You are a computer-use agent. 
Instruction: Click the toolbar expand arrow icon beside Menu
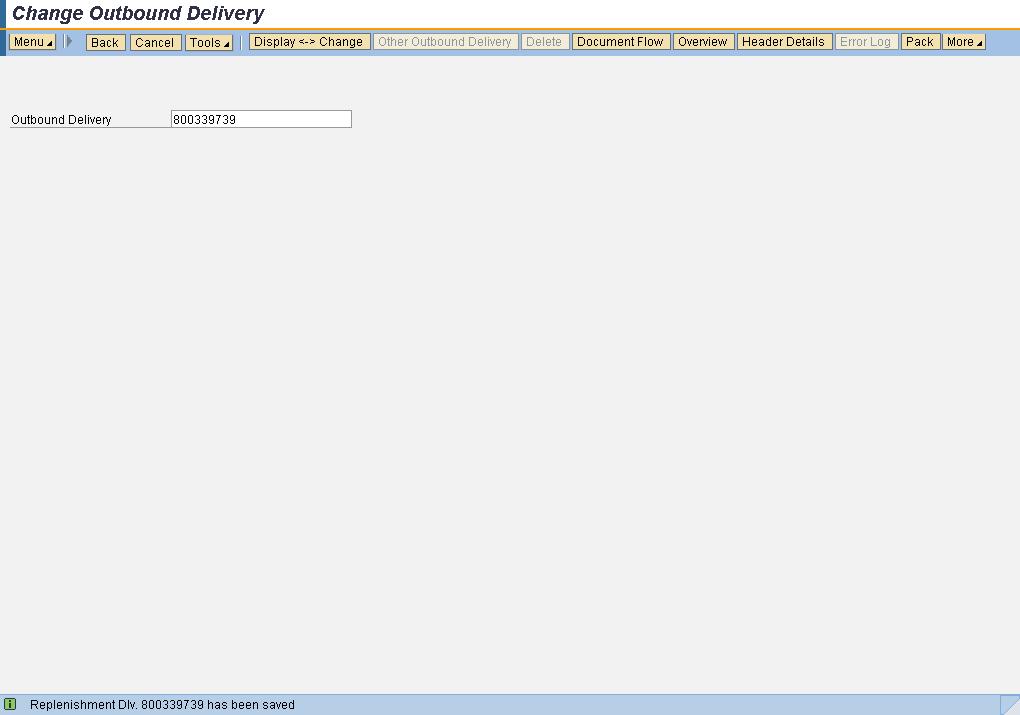[68, 42]
